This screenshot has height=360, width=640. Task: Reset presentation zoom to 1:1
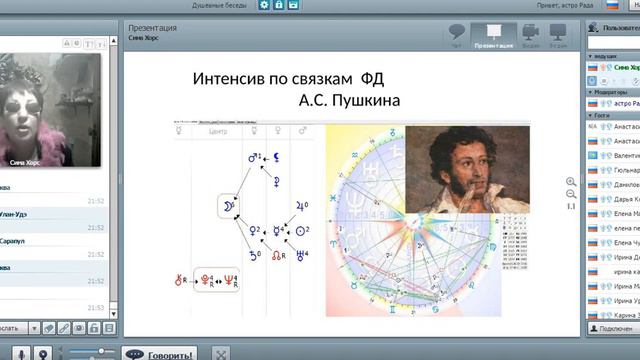[x=571, y=207]
